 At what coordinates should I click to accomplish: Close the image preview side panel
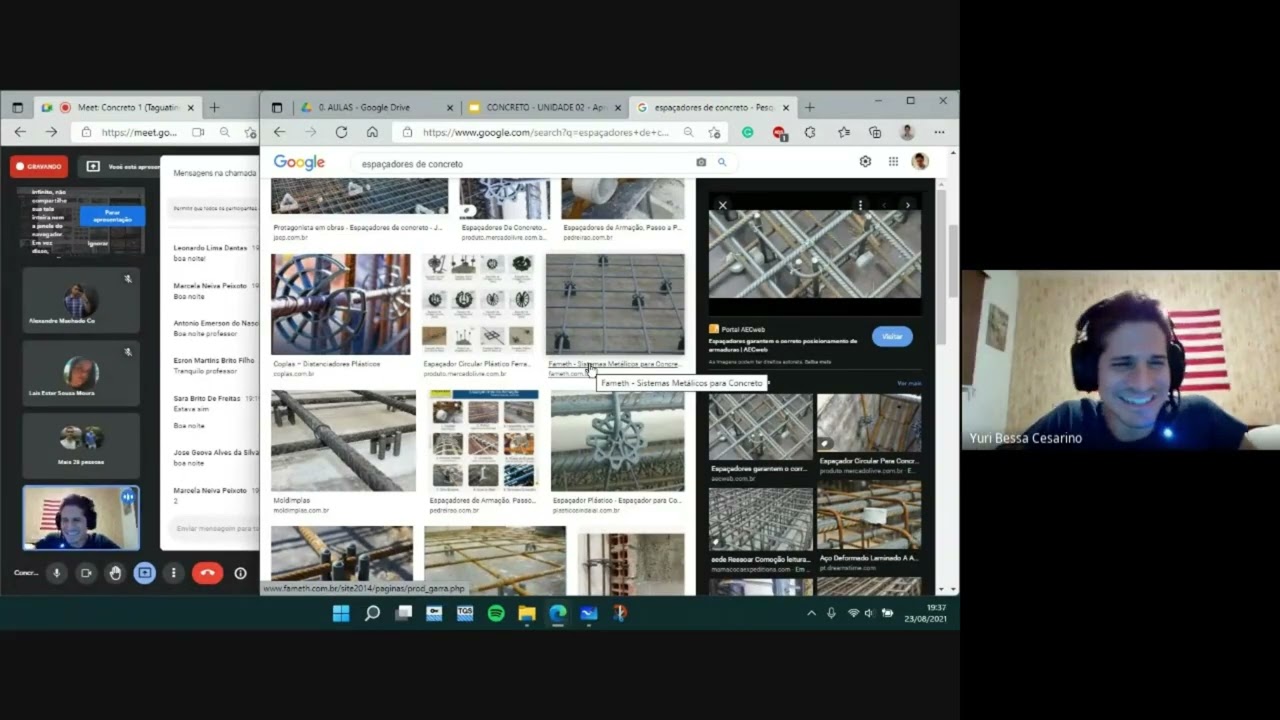pos(722,206)
